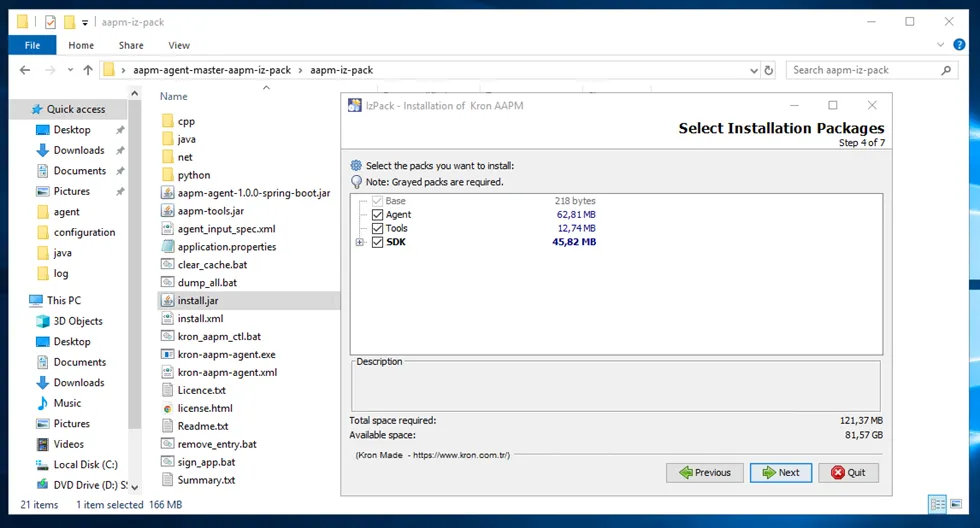
Task: Open Documents under Quick access
Action: coord(79,171)
